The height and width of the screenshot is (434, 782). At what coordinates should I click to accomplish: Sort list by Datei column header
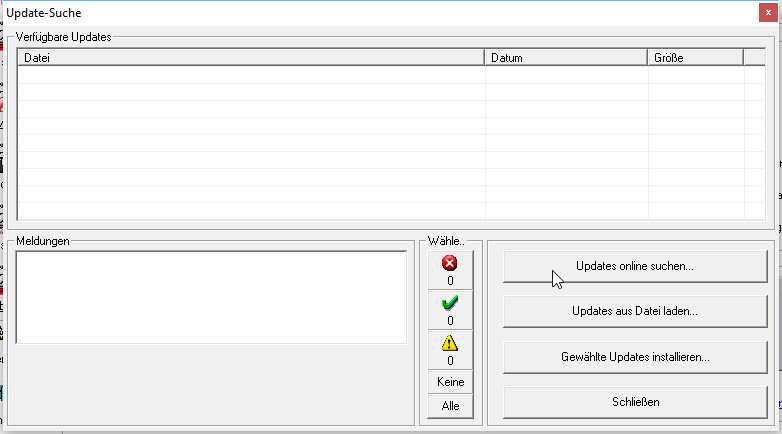coord(250,58)
